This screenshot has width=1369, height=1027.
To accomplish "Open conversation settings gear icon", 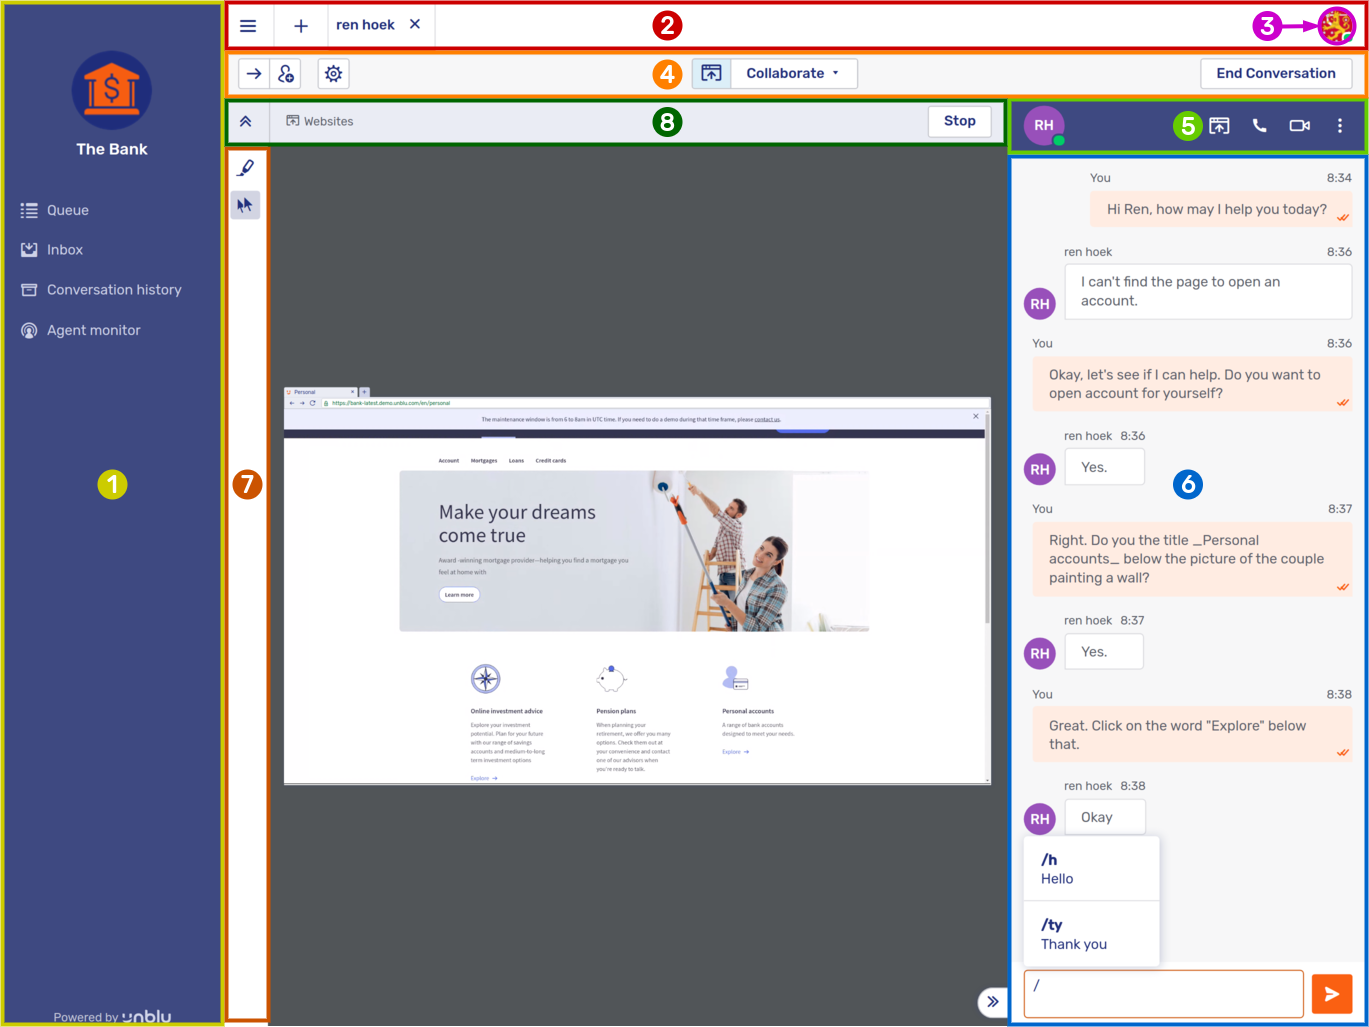I will [334, 74].
